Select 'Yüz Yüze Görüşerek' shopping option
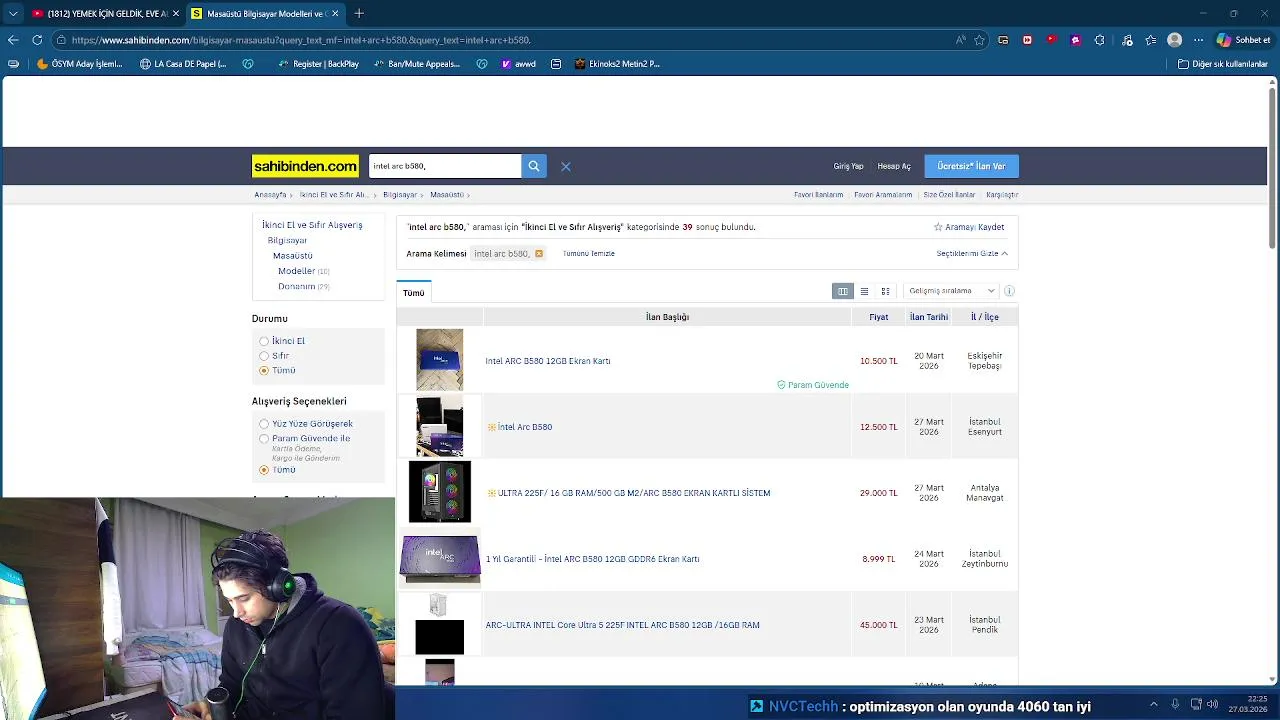 (x=264, y=424)
